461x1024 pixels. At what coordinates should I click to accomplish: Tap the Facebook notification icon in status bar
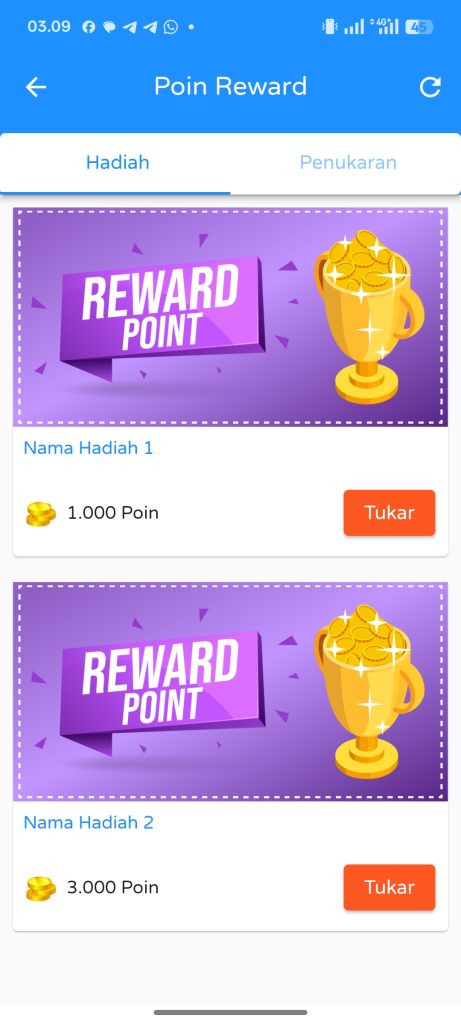pyautogui.click(x=89, y=27)
